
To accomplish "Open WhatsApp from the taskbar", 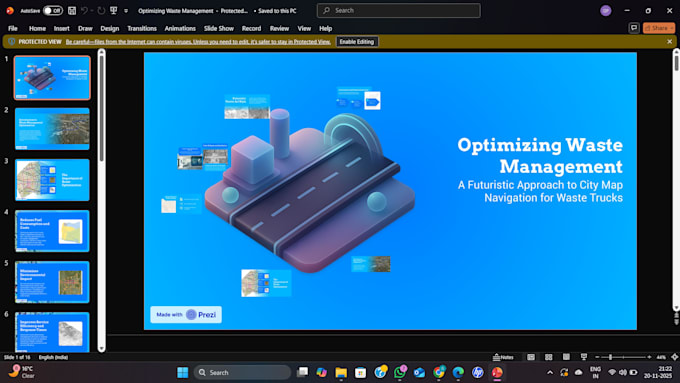I will 400,372.
